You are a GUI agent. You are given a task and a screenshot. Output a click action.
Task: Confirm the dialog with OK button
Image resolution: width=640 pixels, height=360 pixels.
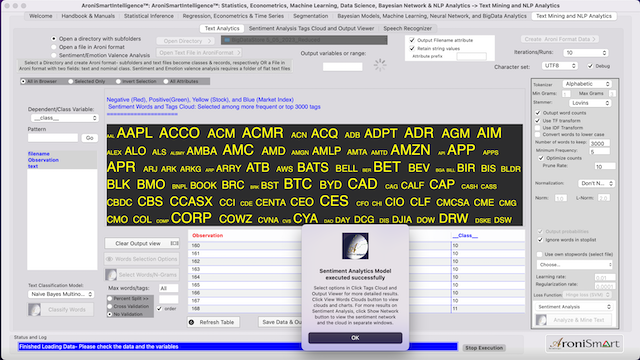click(x=355, y=338)
